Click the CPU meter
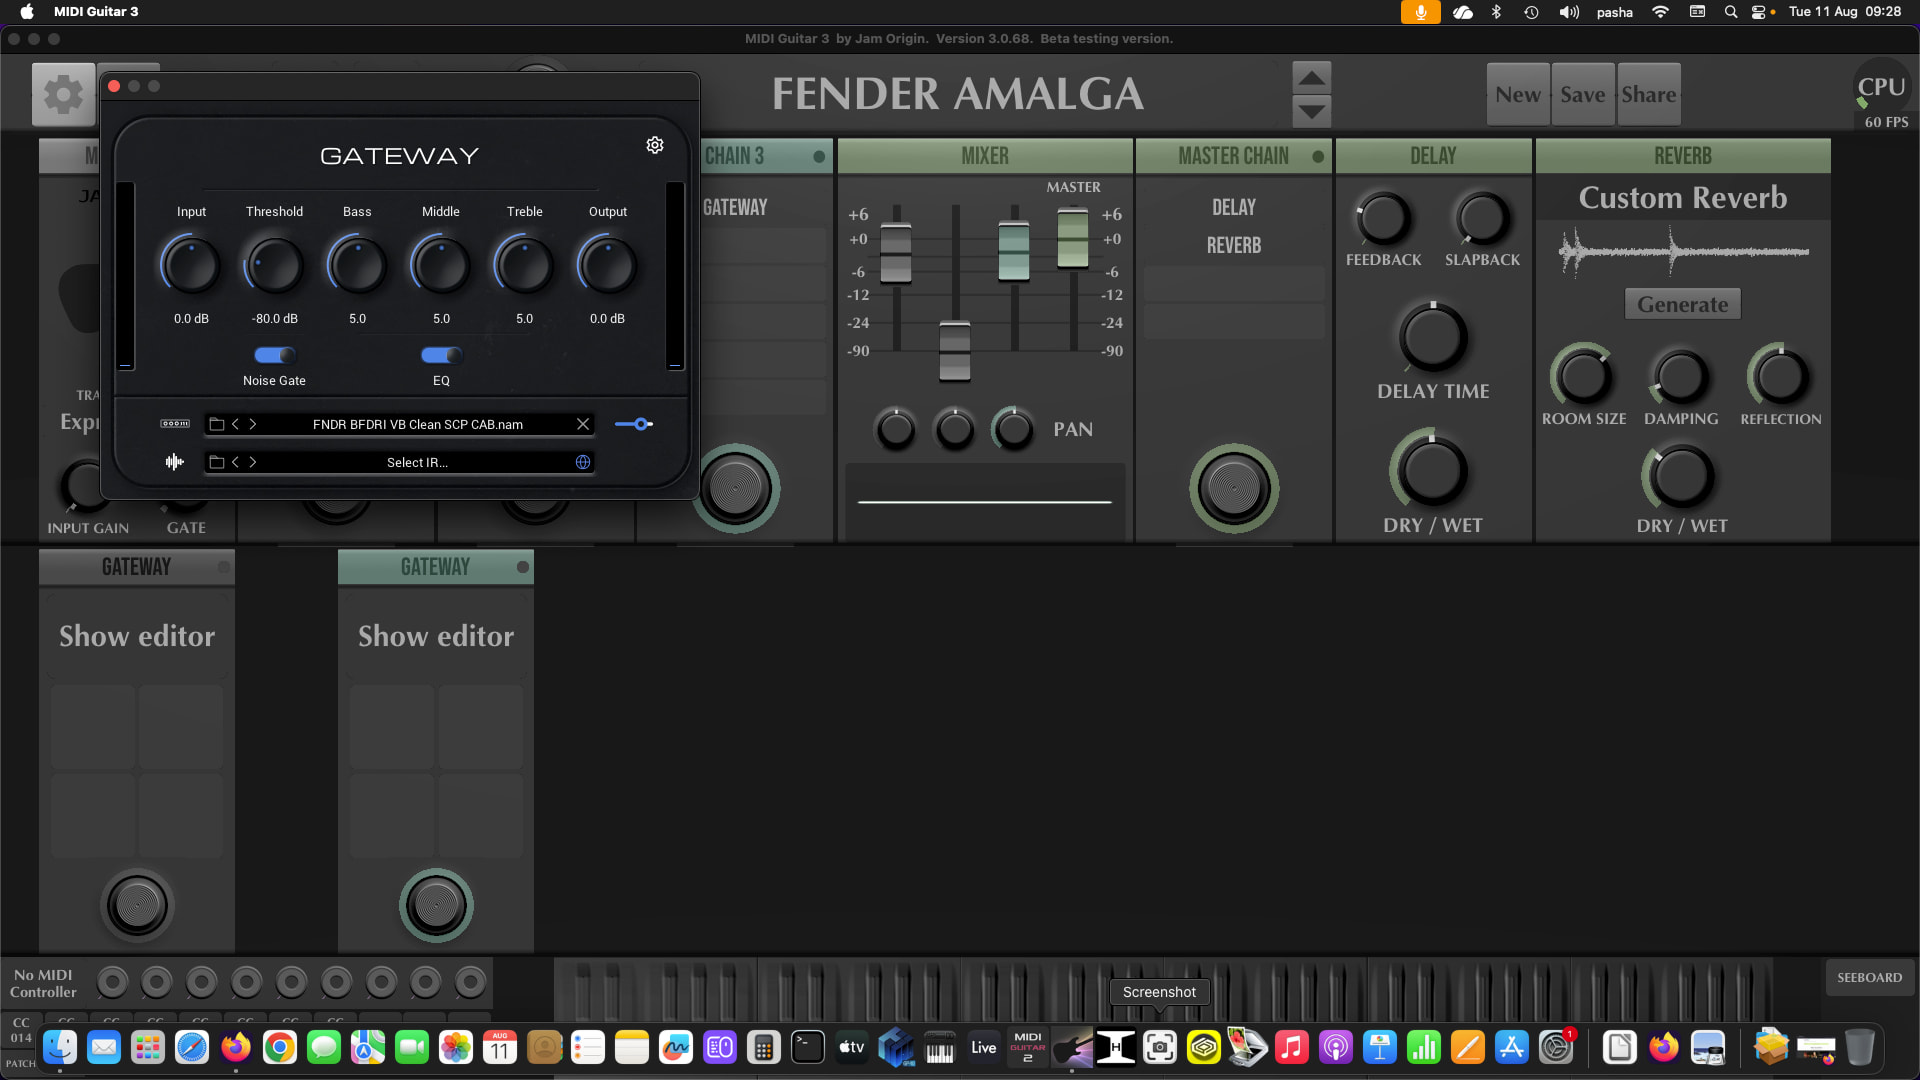This screenshot has height=1080, width=1920. 1881,90
